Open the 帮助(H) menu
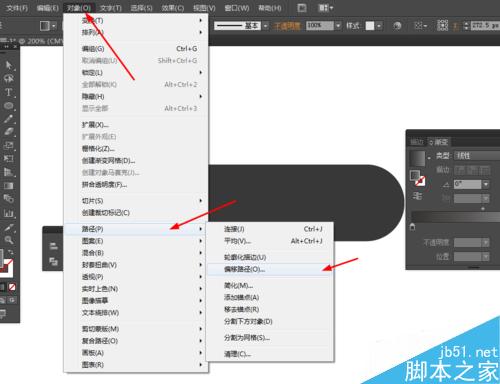 tap(270, 8)
